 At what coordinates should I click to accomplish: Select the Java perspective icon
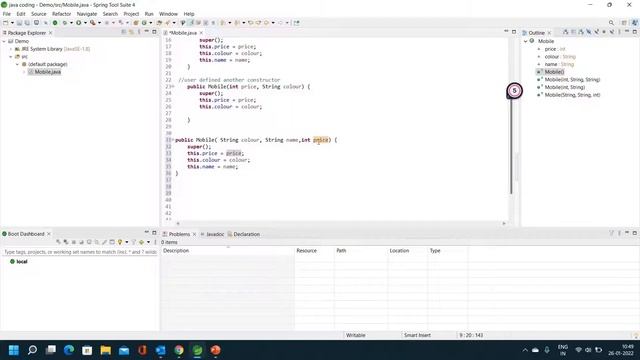635,23
